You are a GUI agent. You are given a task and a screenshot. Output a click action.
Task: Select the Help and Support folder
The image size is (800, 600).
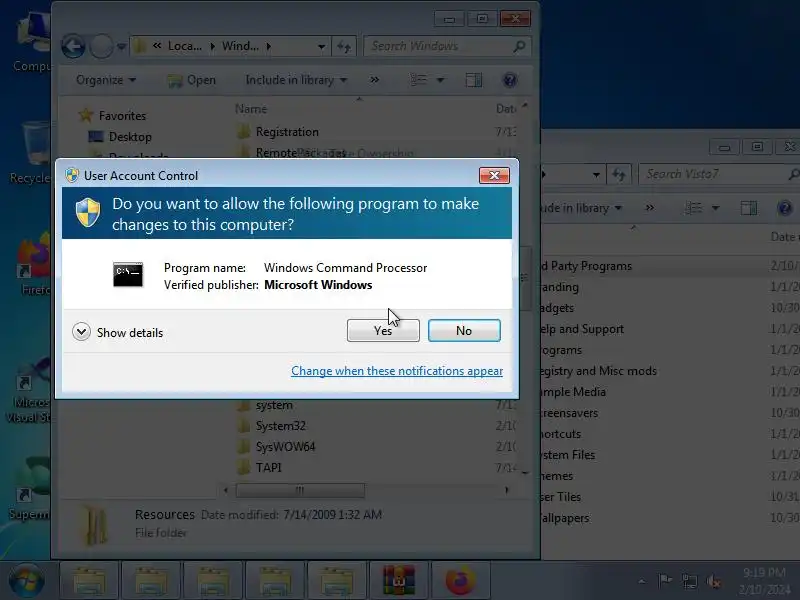[582, 329]
